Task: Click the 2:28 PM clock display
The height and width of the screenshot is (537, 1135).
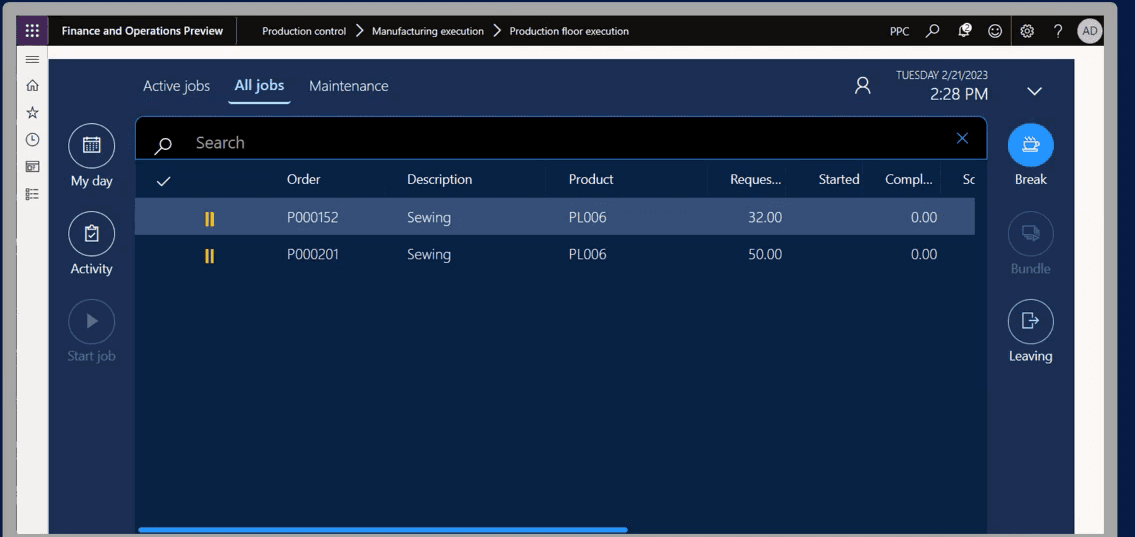Action: coord(958,94)
